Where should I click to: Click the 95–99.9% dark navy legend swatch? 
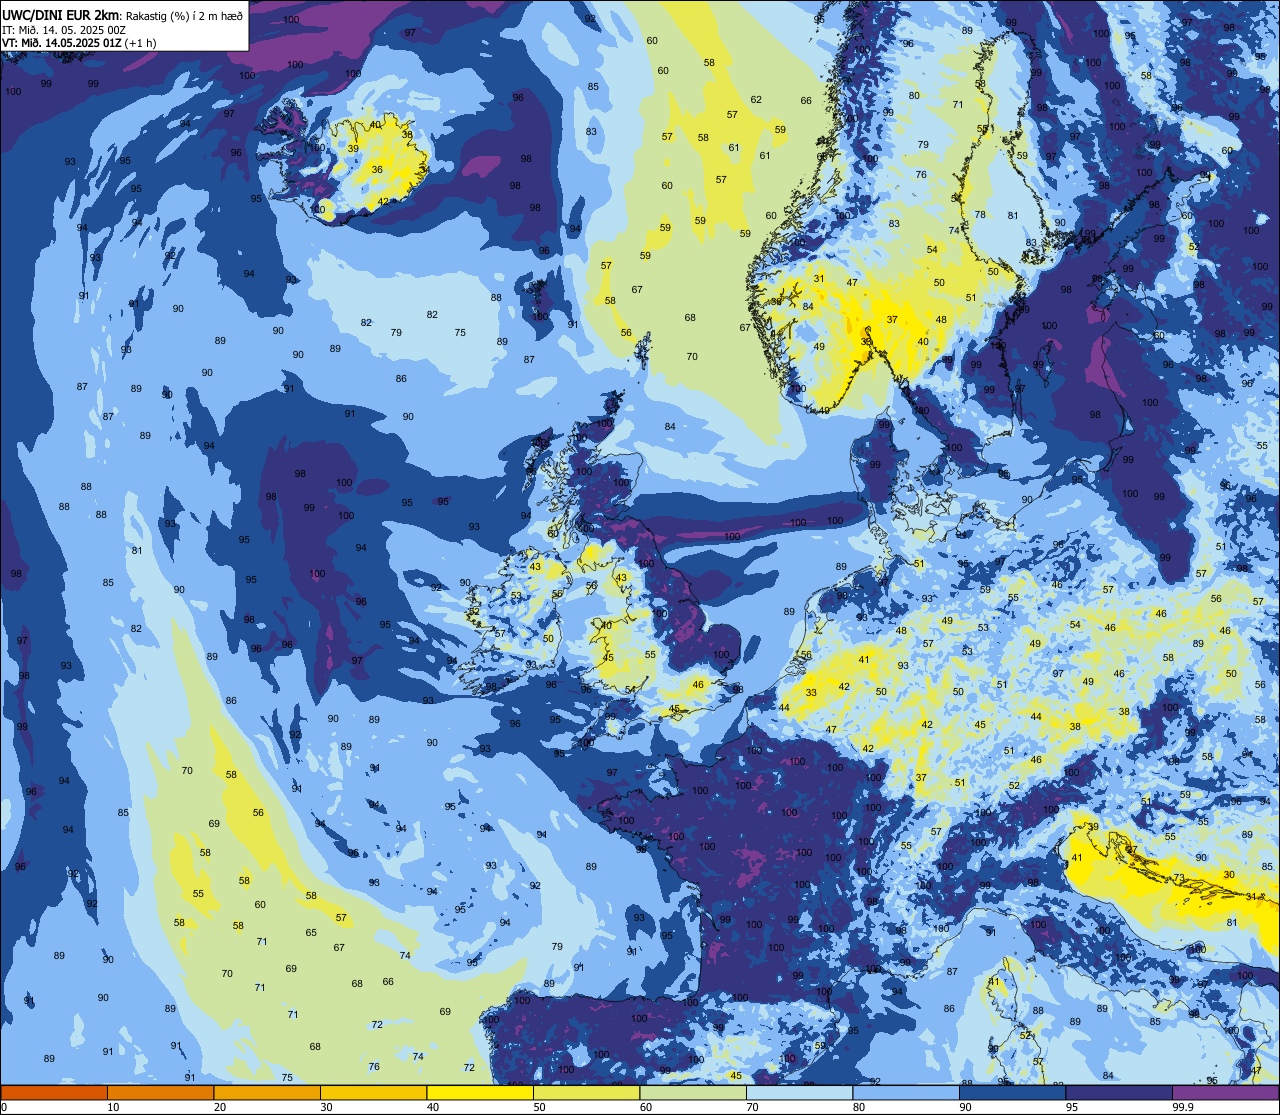pos(1119,1092)
